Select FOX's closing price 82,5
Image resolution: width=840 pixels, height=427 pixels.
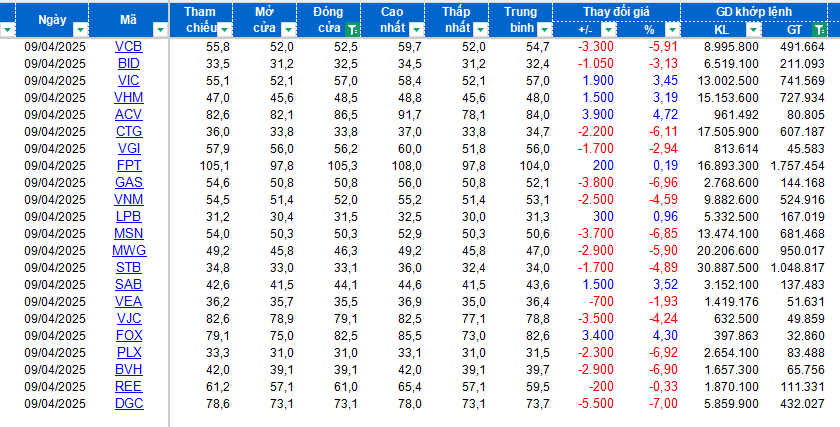346,335
